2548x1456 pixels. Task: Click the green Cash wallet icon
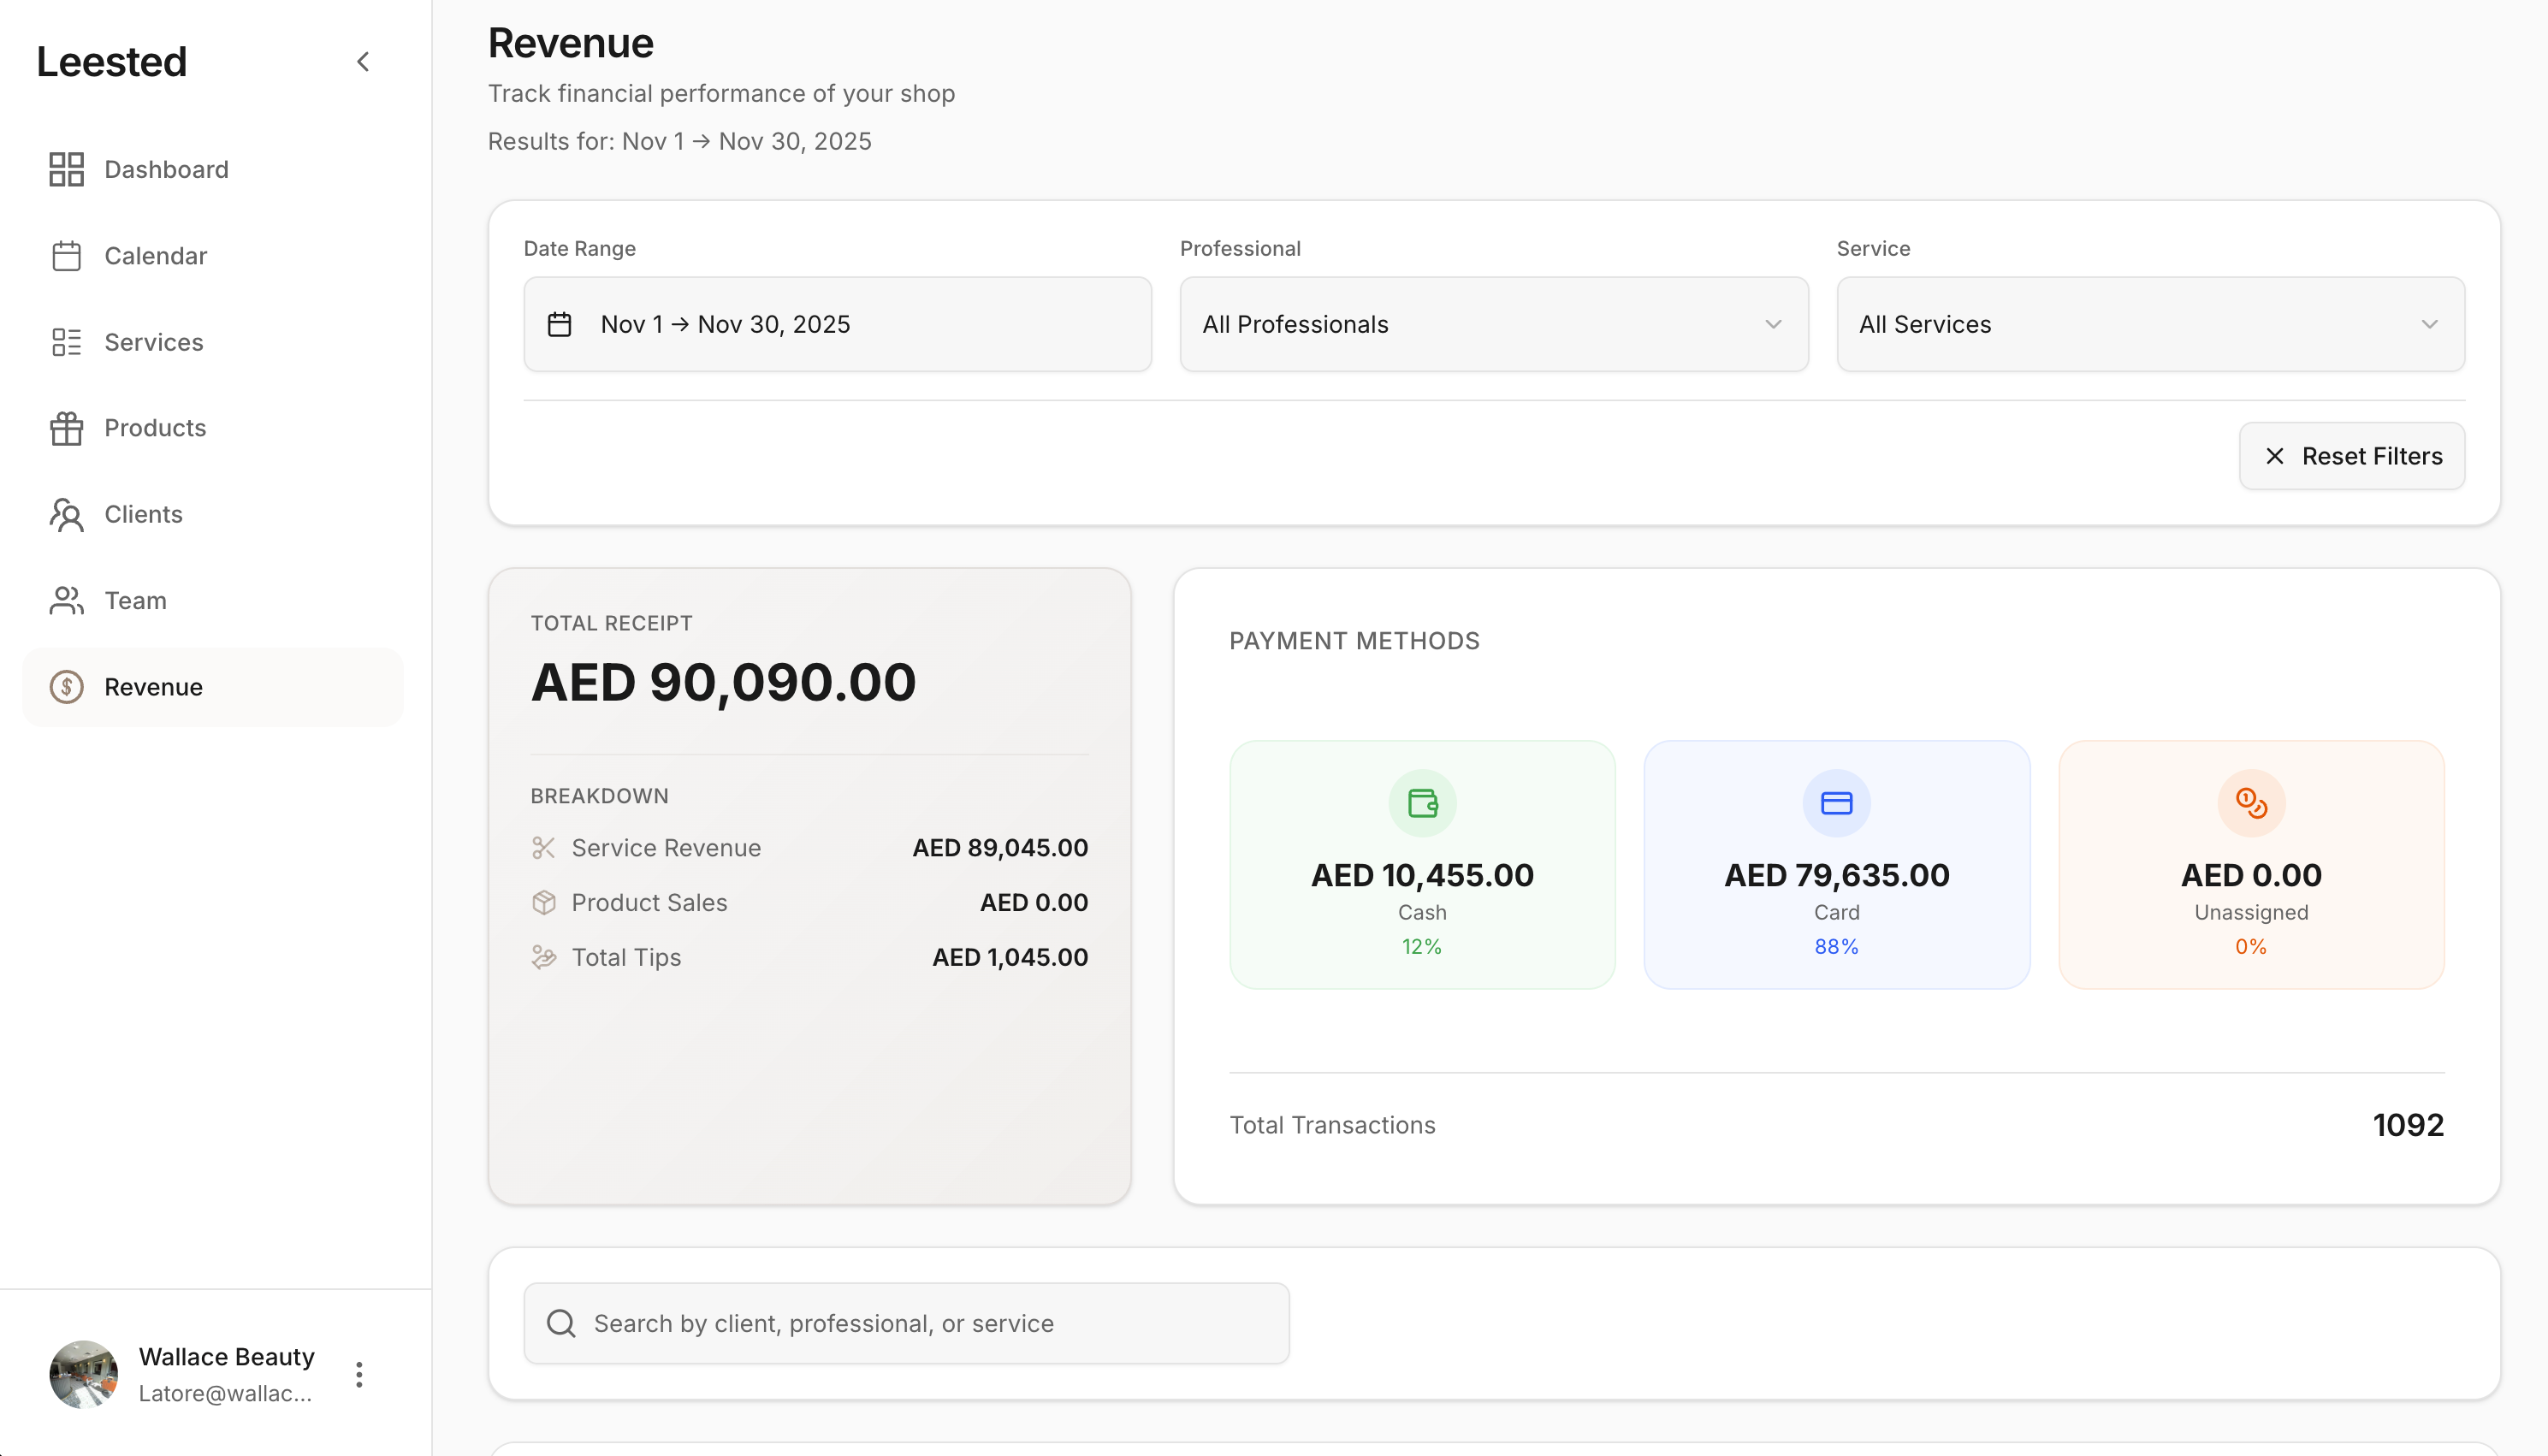(1421, 803)
